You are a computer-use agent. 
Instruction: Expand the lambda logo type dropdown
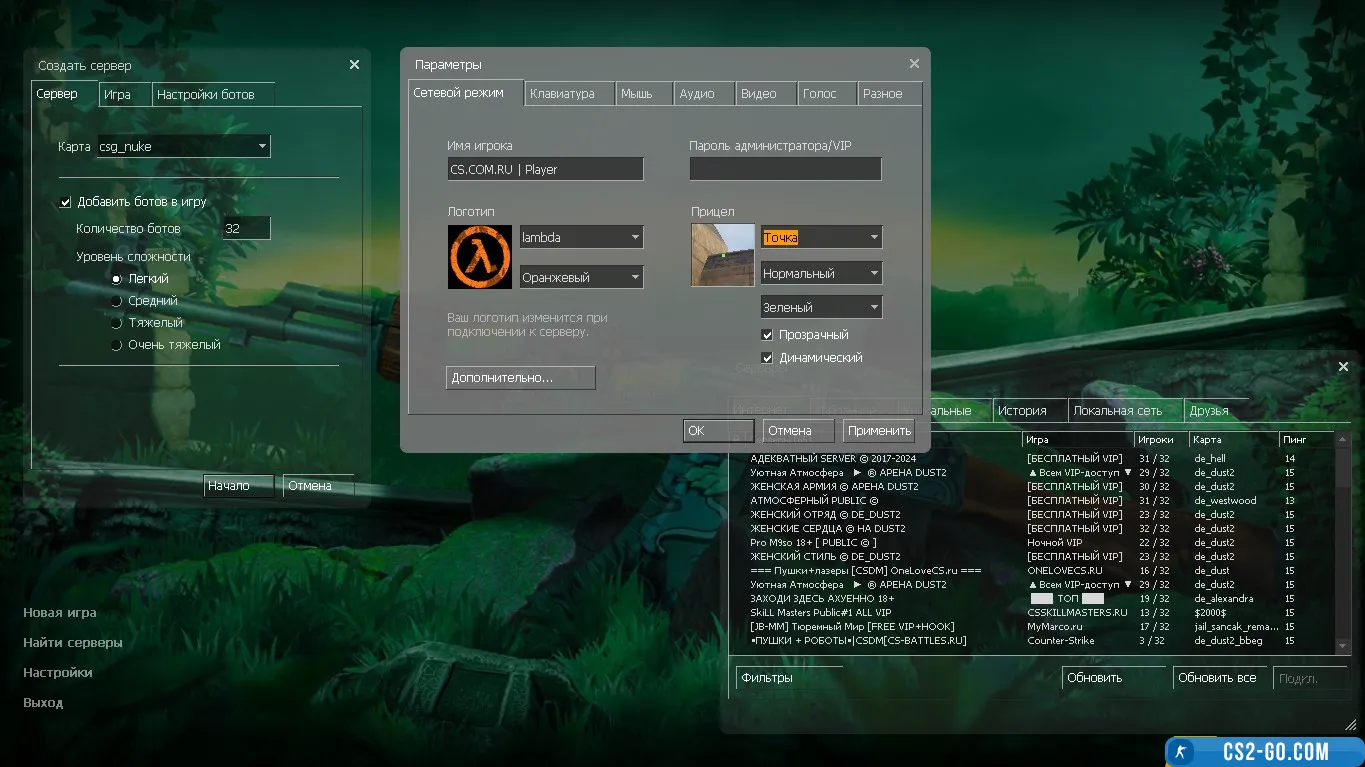point(581,238)
